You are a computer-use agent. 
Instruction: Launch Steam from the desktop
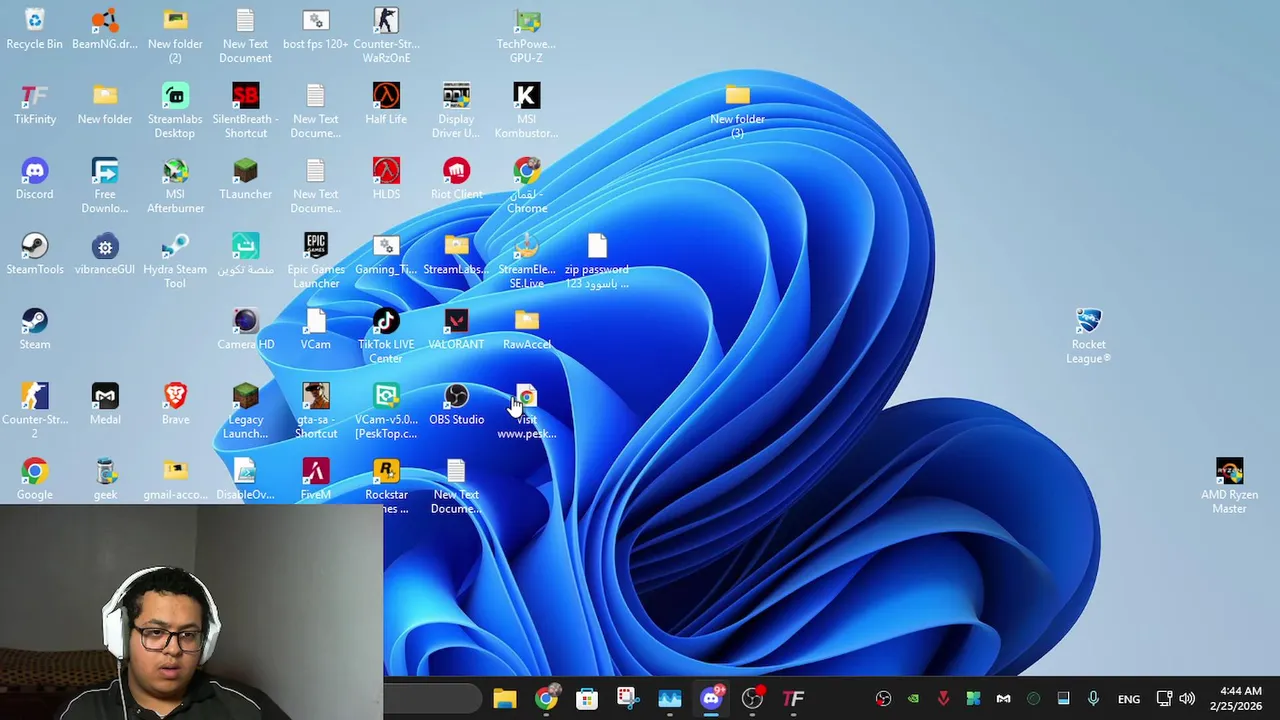(35, 329)
